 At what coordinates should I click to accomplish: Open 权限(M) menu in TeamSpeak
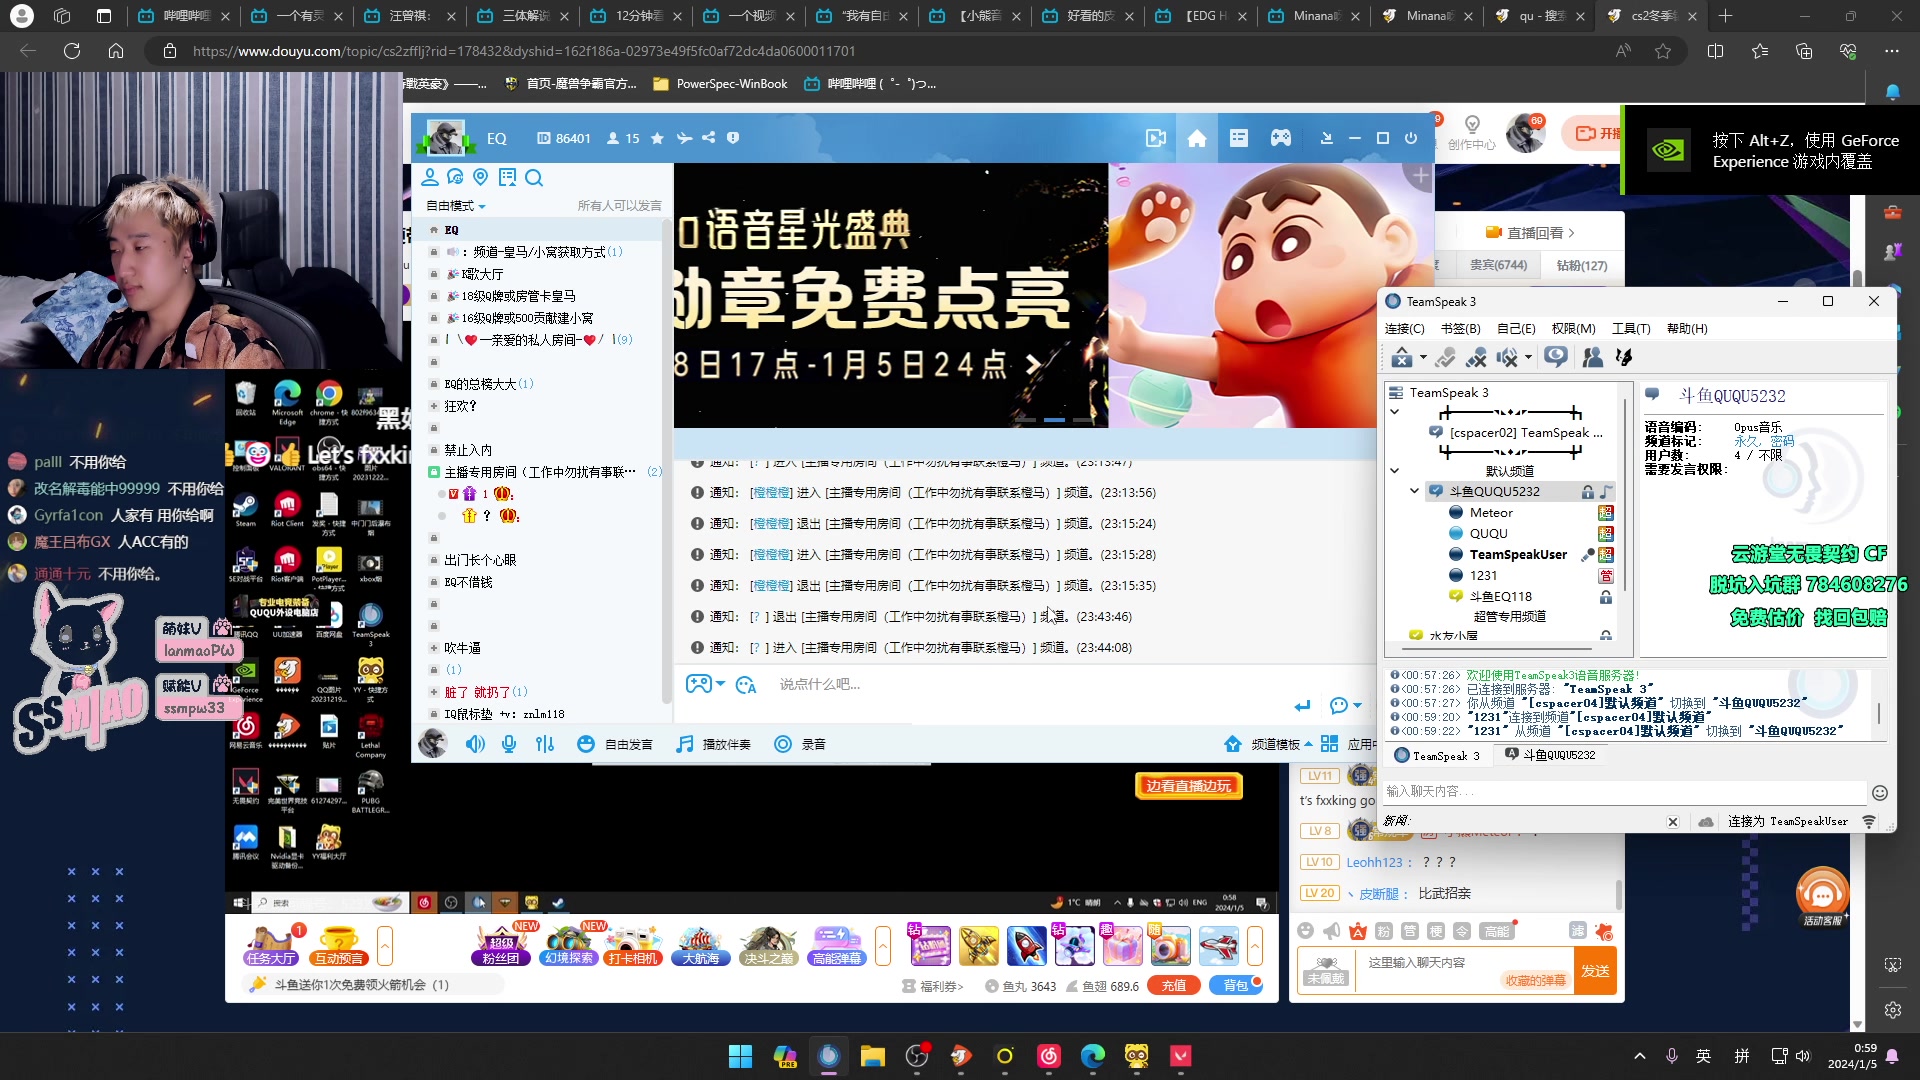coord(1573,329)
